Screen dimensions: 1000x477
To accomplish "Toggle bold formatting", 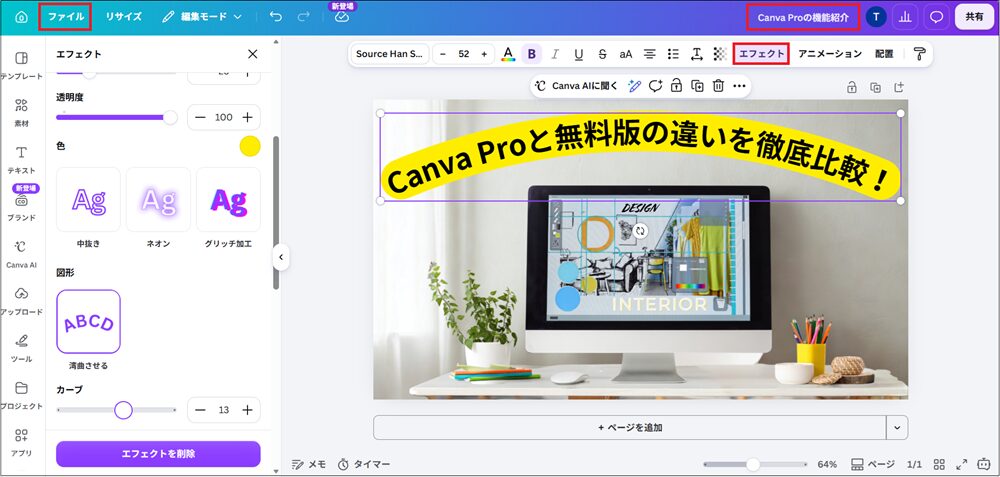I will coord(531,54).
